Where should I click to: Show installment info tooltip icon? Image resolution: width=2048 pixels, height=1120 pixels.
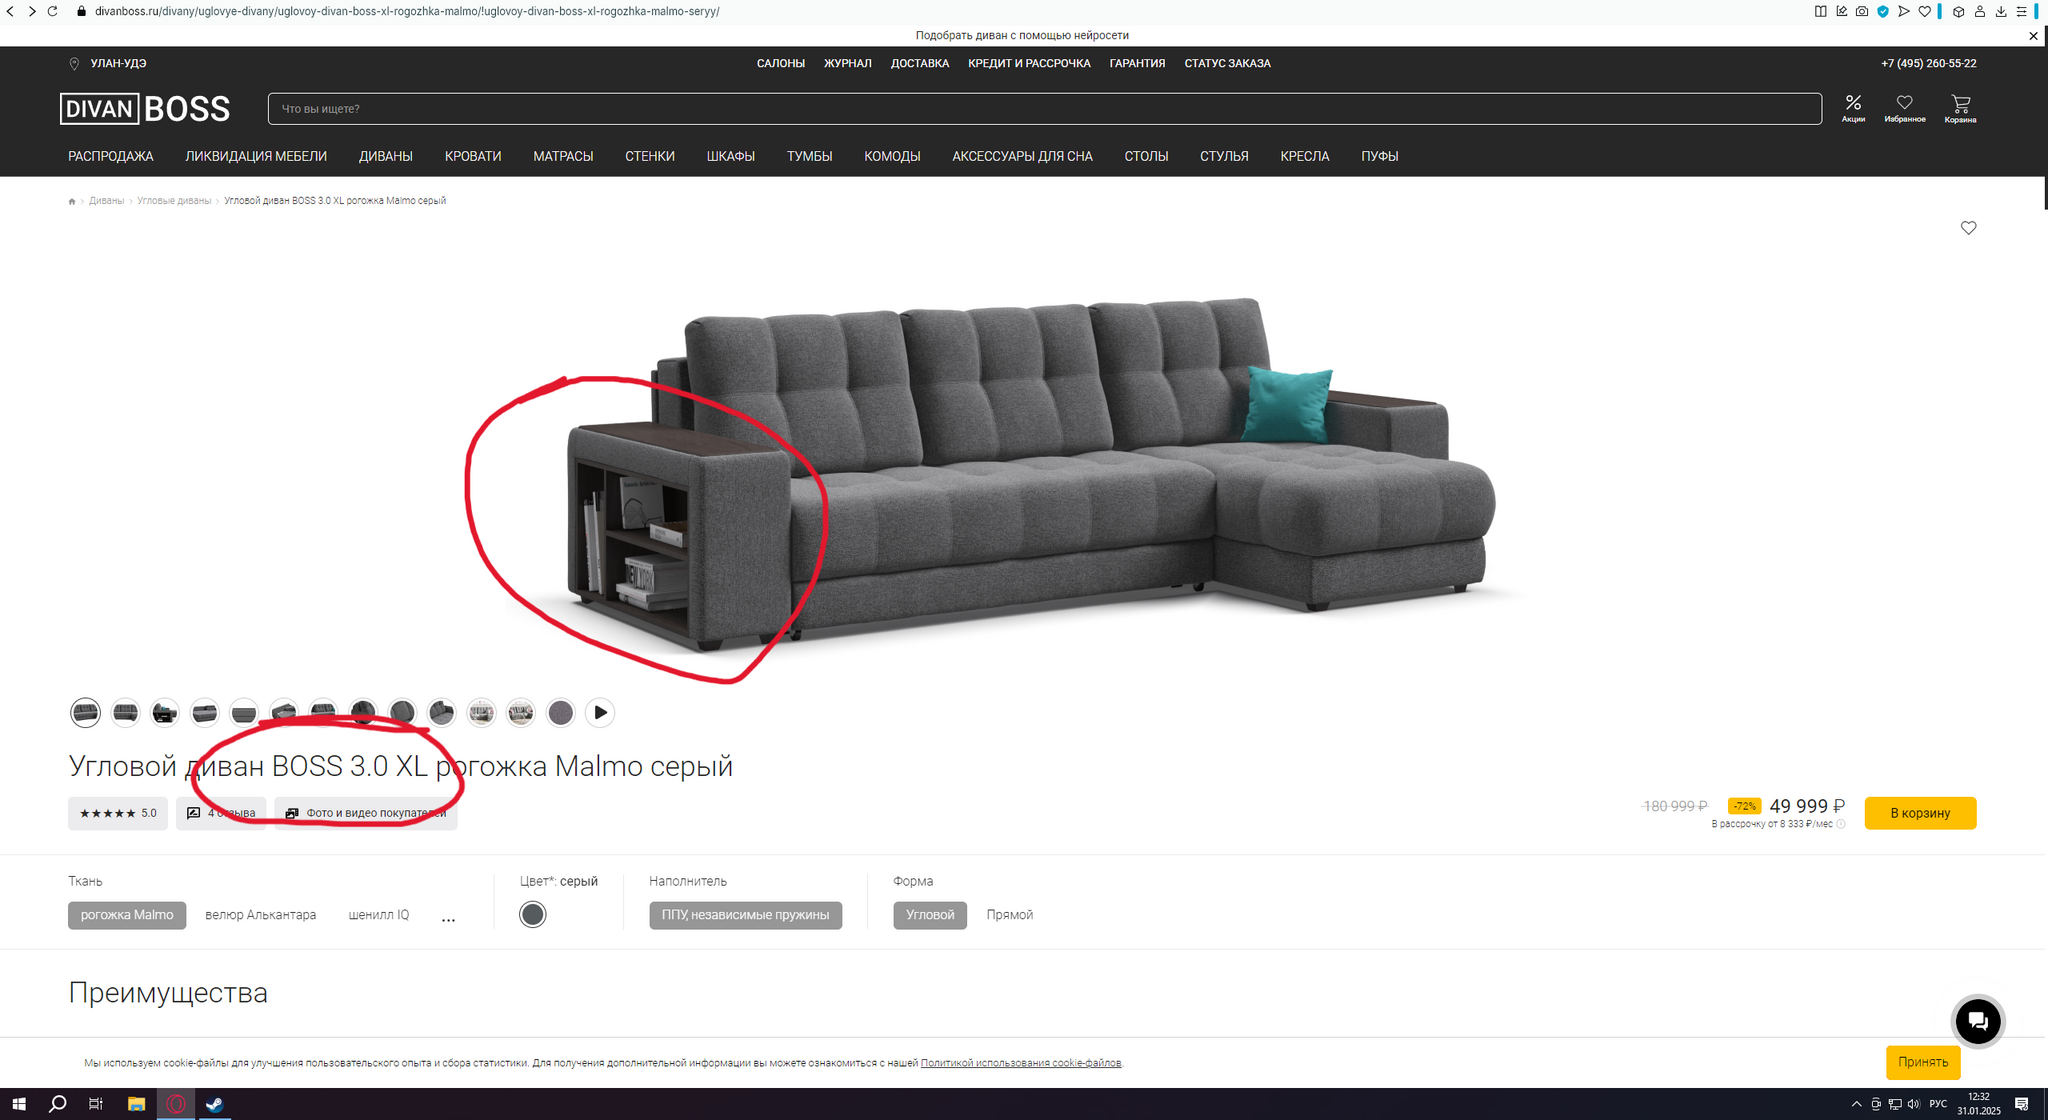pos(1841,825)
